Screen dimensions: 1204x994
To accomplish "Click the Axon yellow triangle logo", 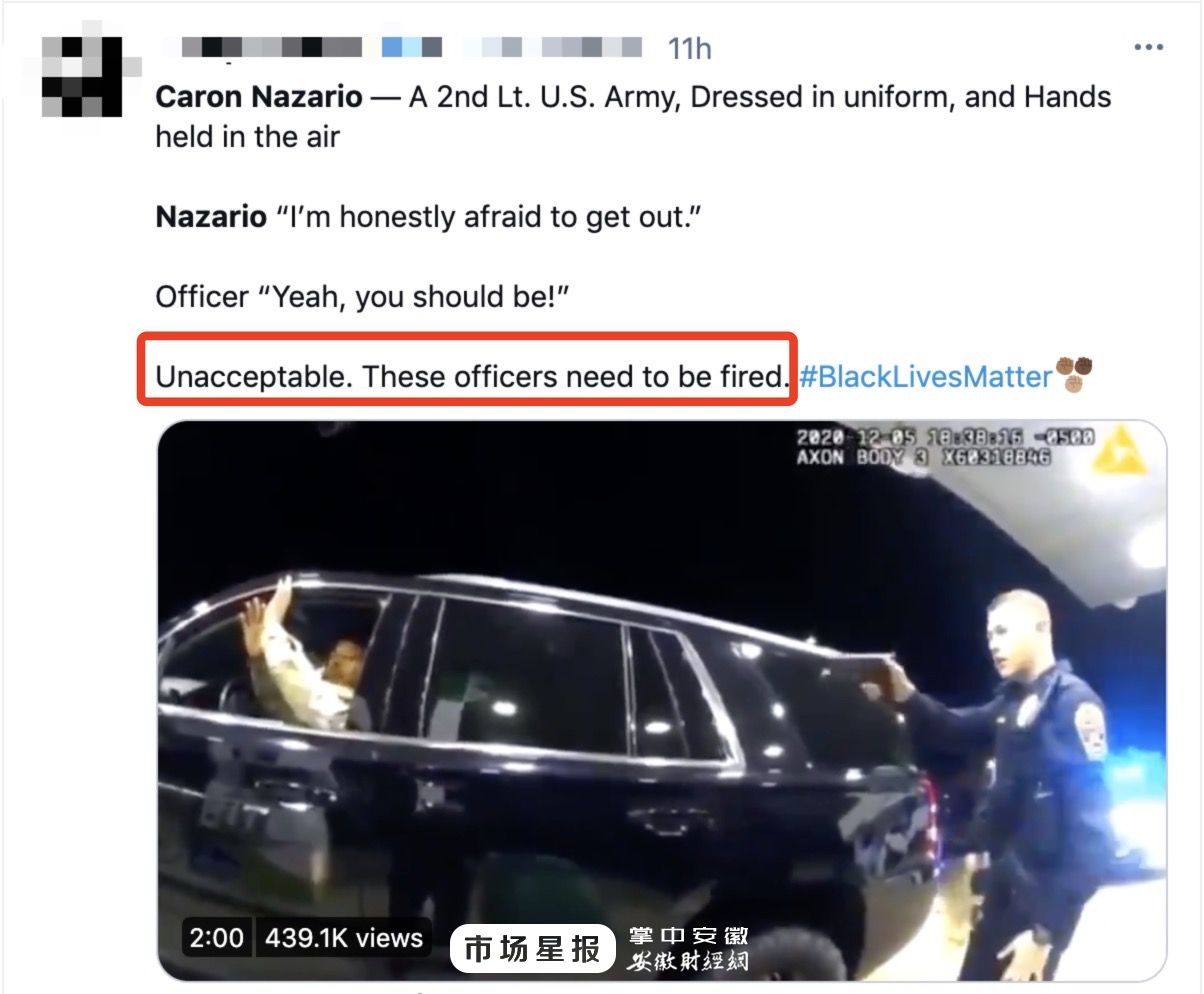I will pyautogui.click(x=1118, y=450).
